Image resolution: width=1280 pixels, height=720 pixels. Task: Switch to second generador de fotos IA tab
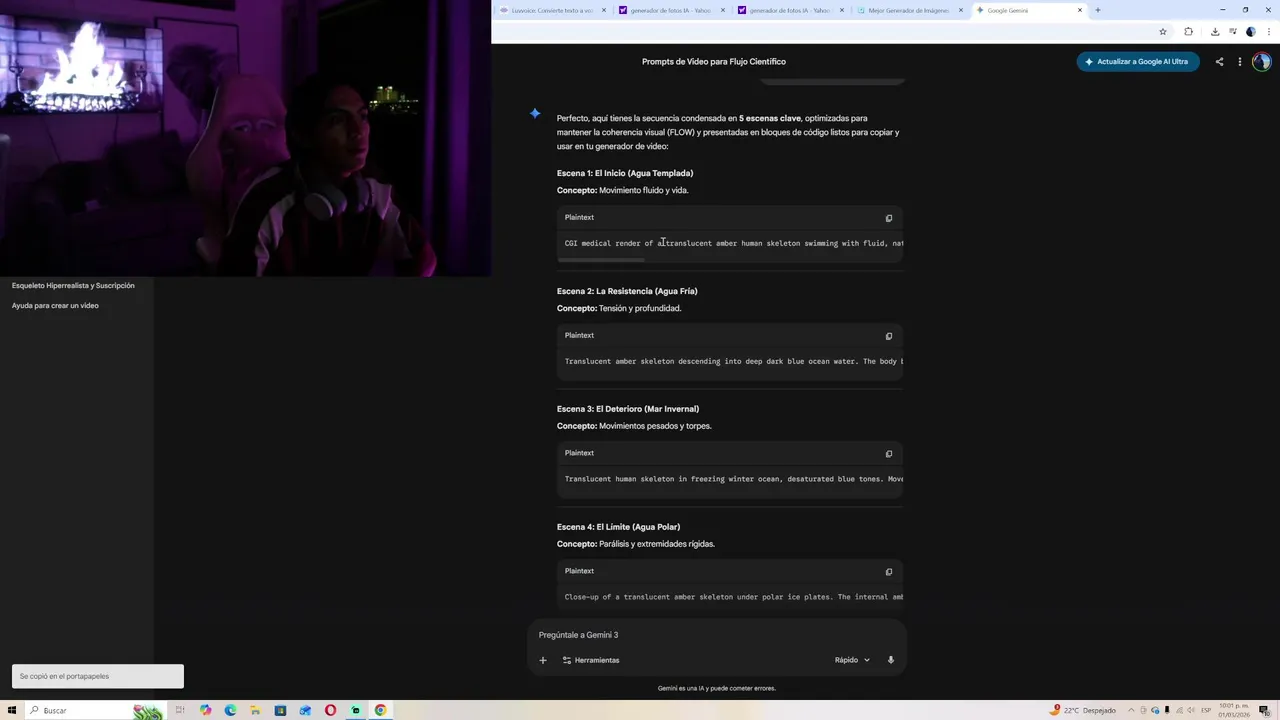[789, 10]
